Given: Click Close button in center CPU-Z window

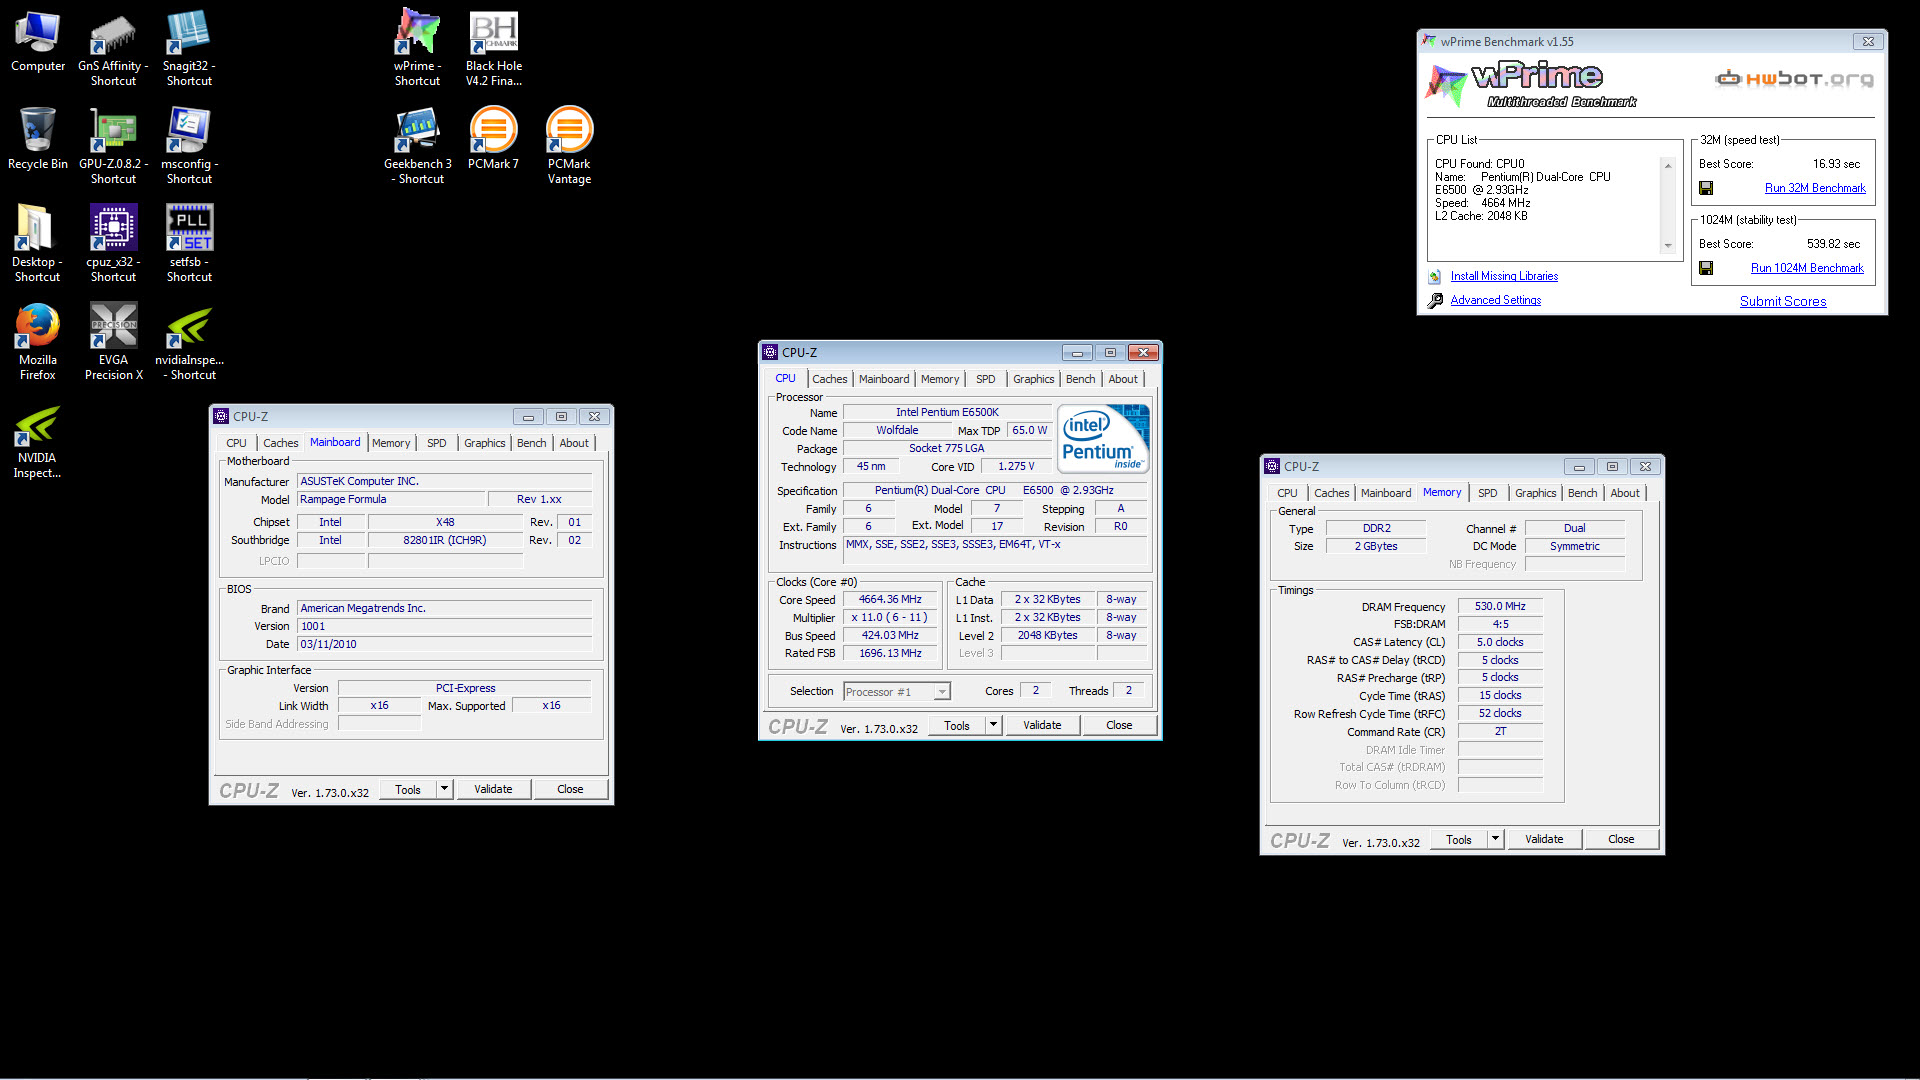Looking at the screenshot, I should click(x=1119, y=725).
